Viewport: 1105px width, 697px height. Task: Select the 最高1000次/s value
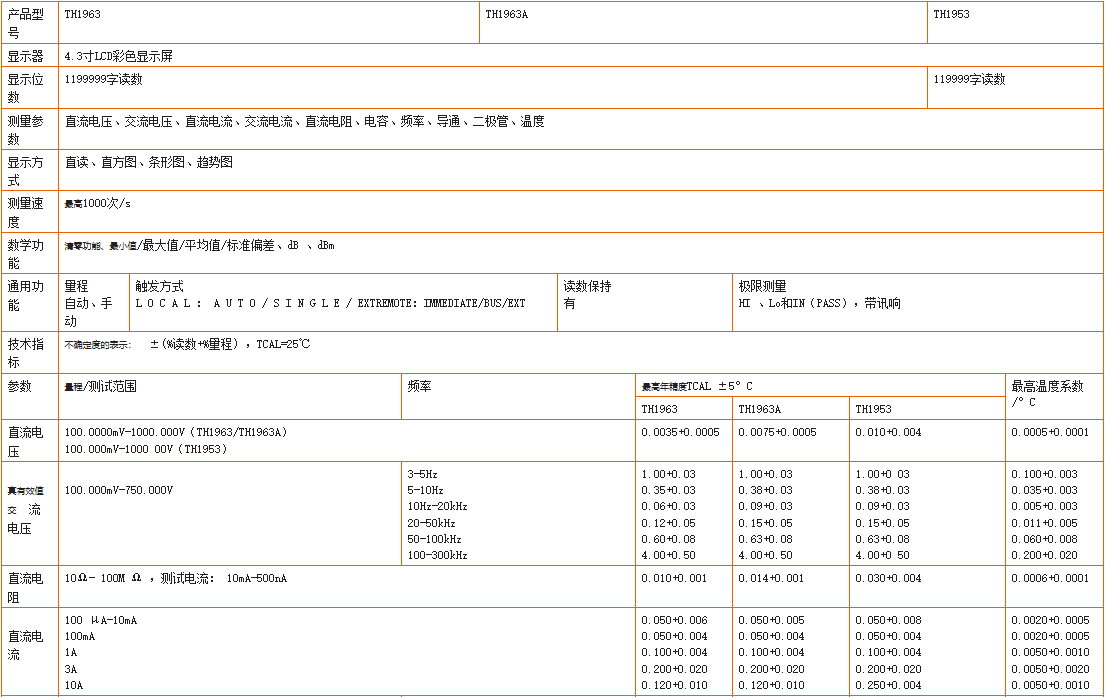tap(97, 204)
